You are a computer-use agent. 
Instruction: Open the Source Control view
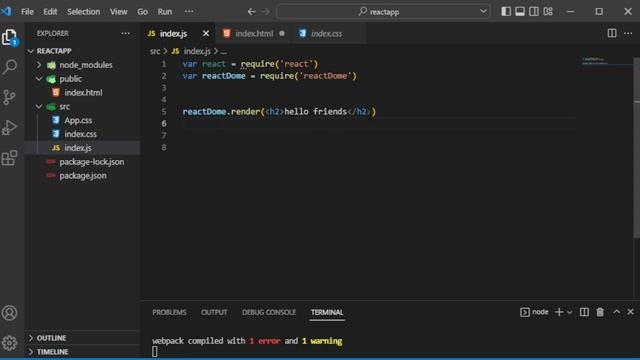[x=9, y=97]
